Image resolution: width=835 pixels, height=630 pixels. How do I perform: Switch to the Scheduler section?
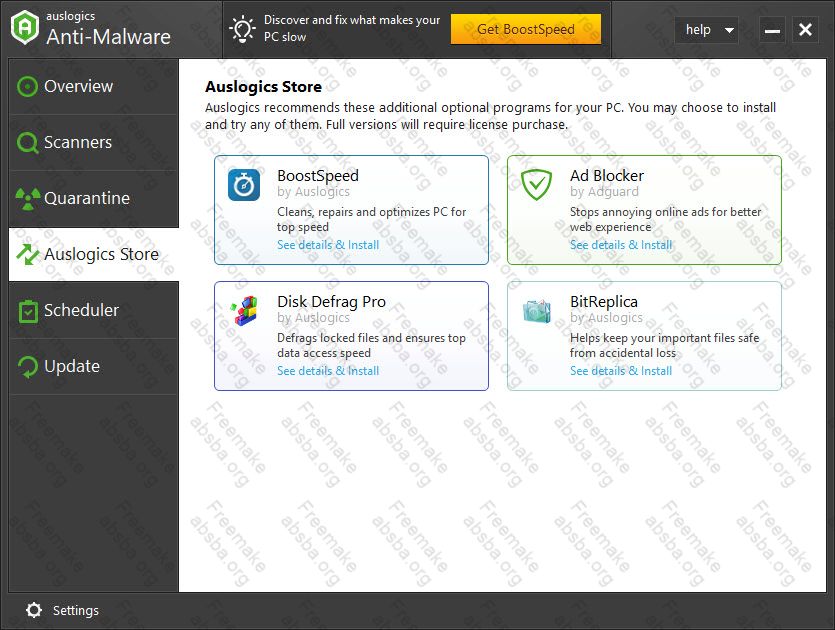pyautogui.click(x=94, y=310)
